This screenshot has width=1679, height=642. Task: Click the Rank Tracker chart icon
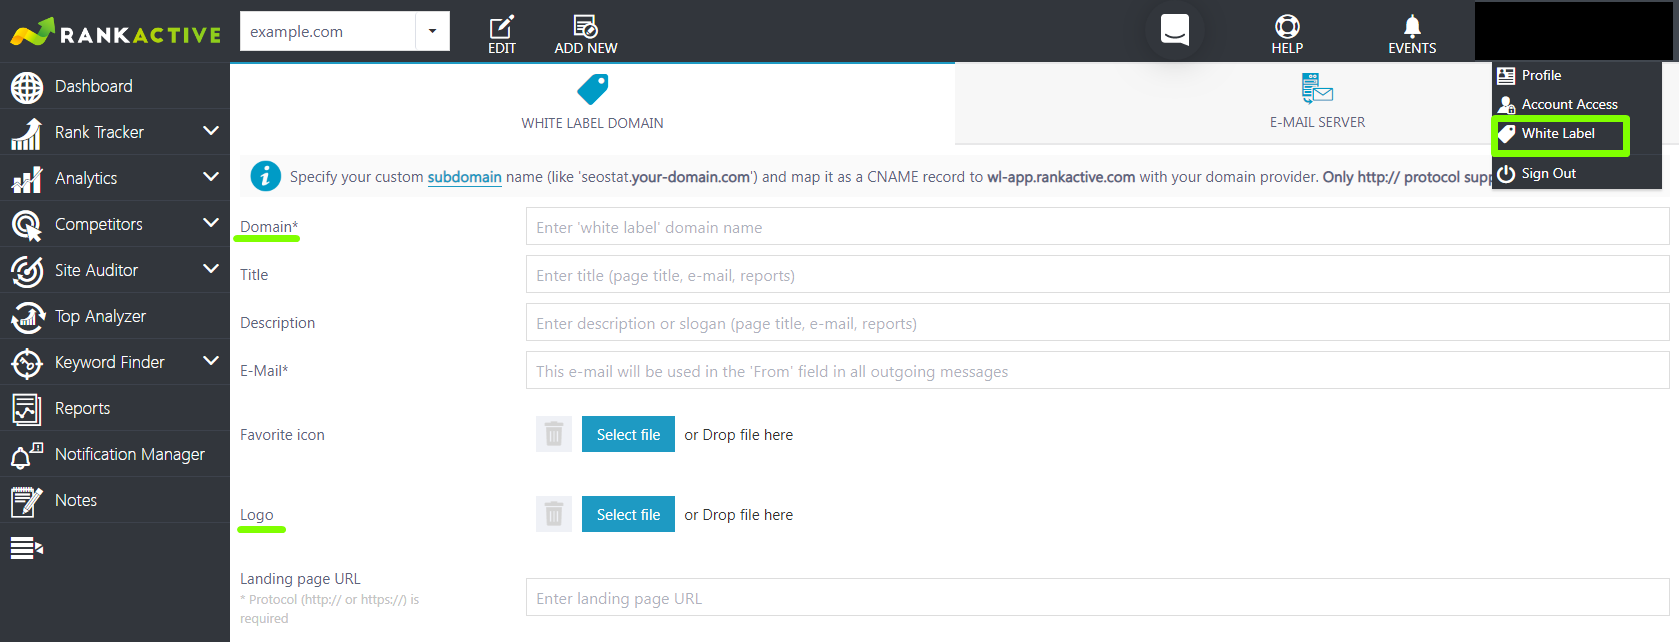[27, 133]
